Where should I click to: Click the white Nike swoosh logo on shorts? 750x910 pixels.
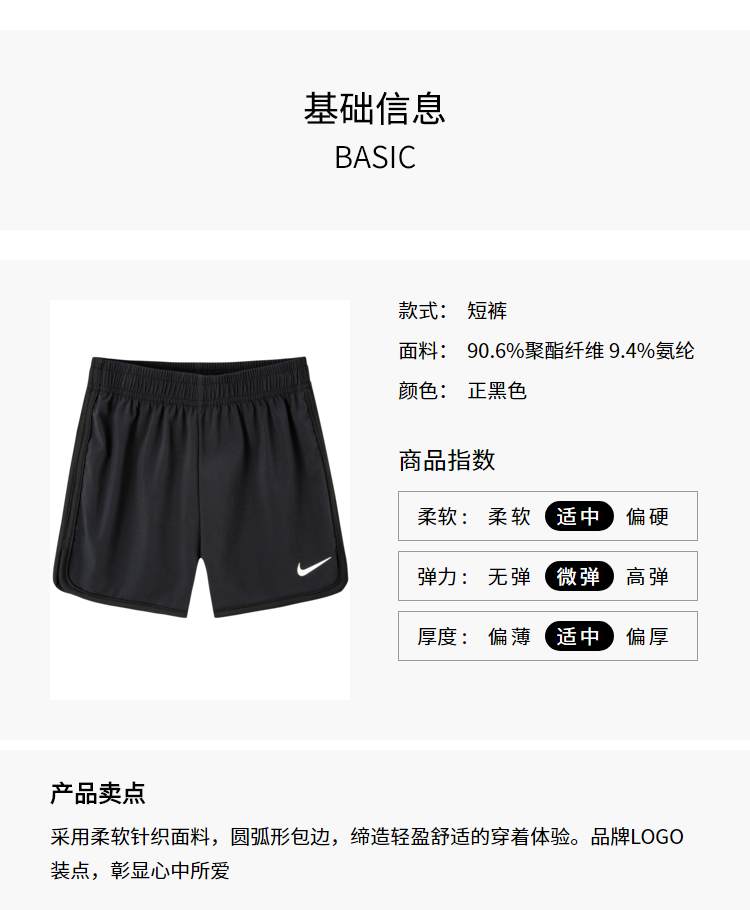[x=314, y=566]
